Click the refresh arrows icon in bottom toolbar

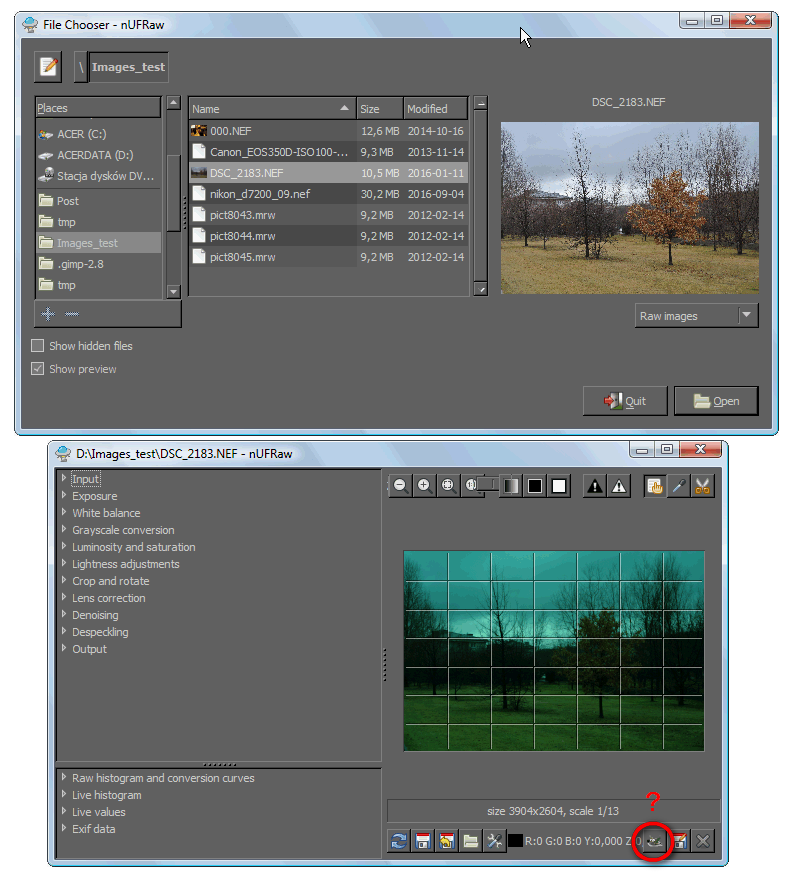pos(399,841)
